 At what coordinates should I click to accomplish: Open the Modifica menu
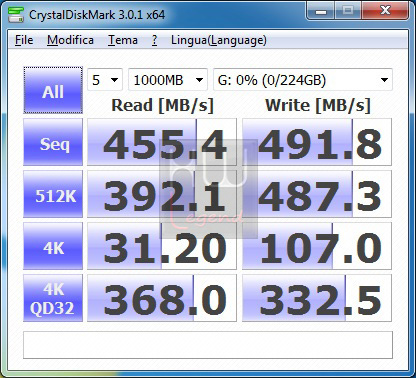(70, 40)
